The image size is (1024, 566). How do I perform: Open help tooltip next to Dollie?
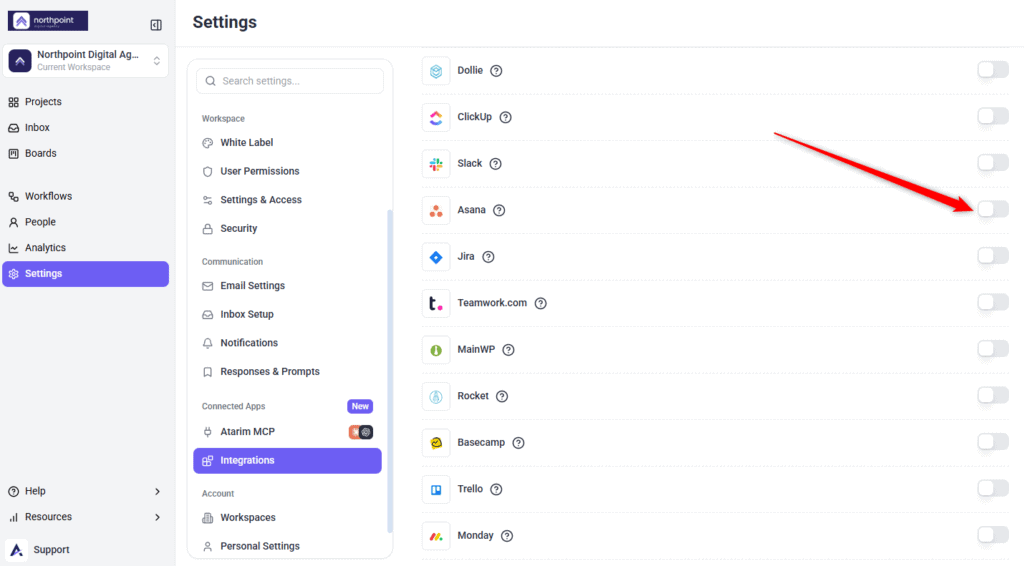click(496, 71)
